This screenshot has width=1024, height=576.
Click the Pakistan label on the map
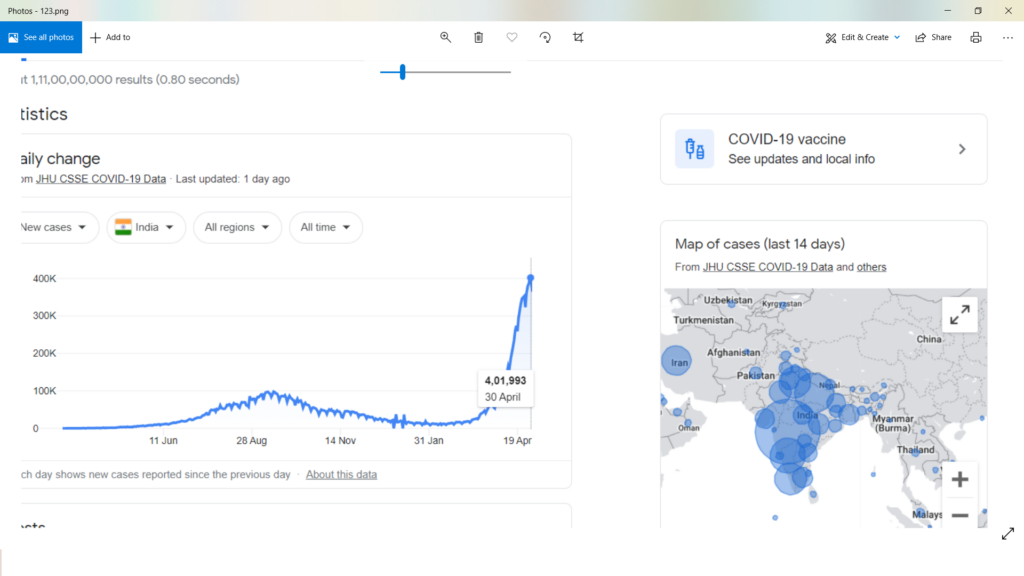(756, 376)
